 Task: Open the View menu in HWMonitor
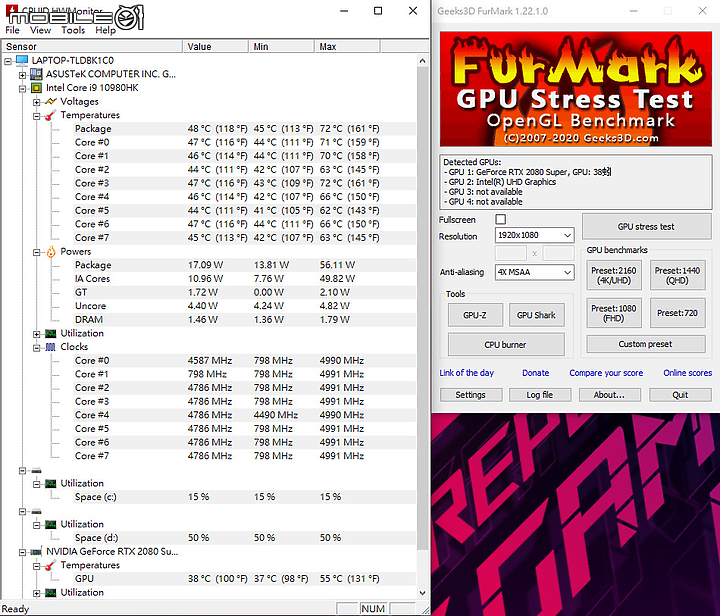[40, 30]
